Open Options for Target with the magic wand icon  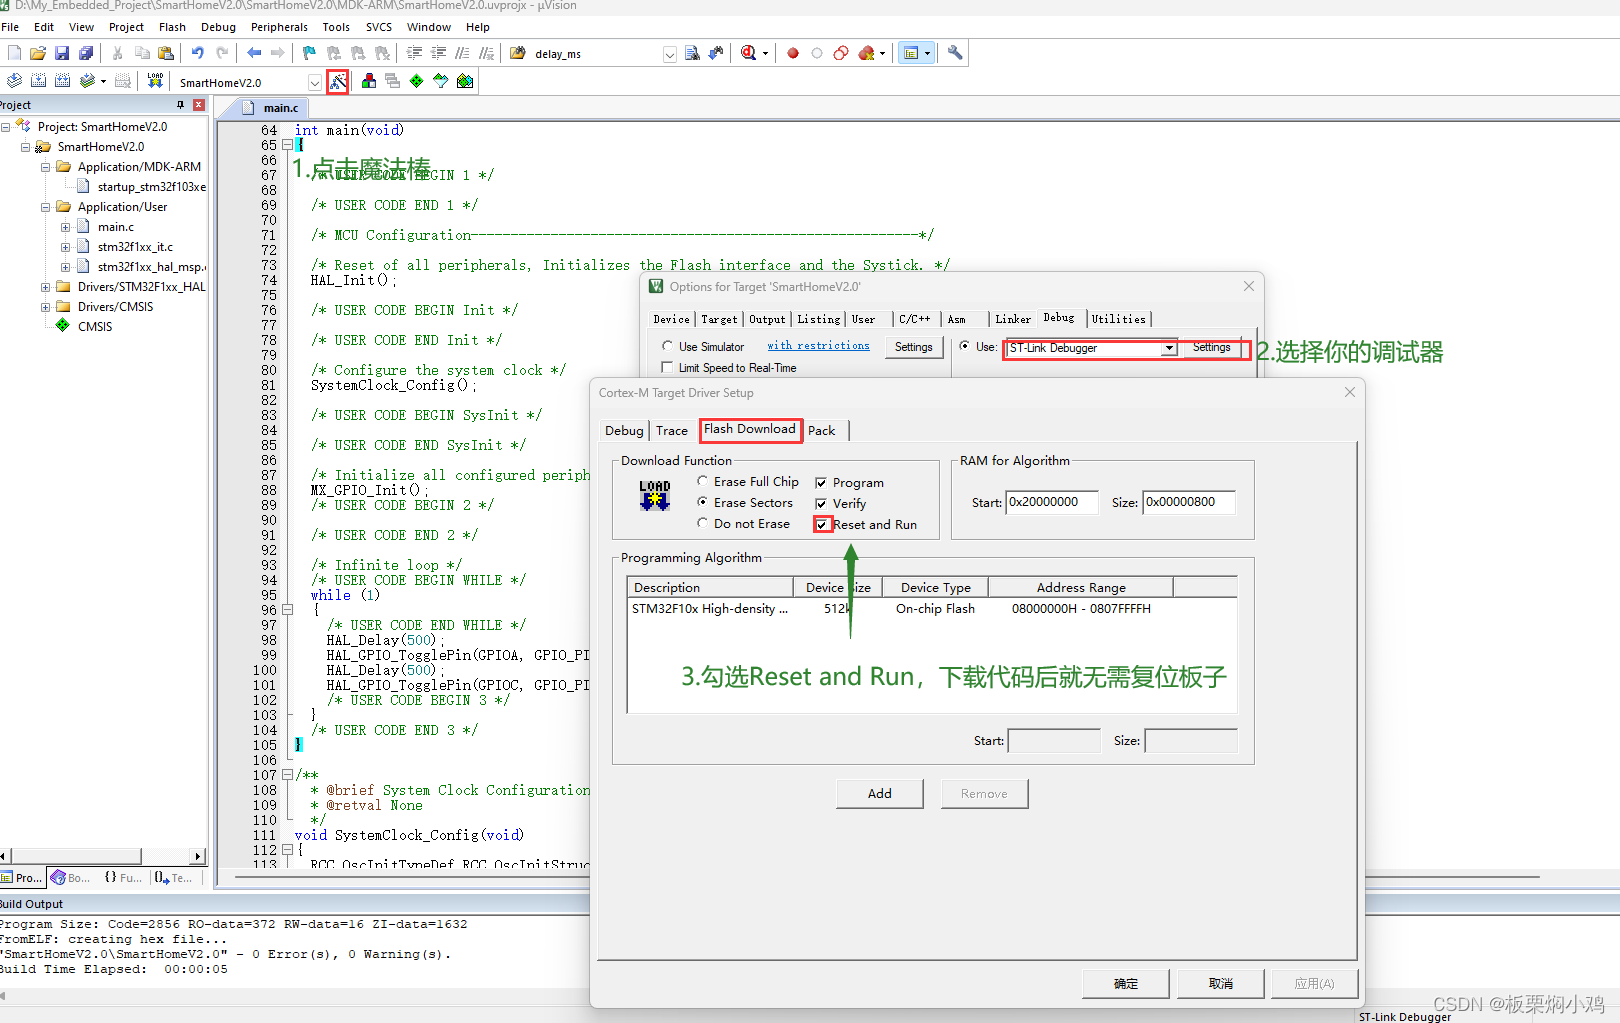337,81
